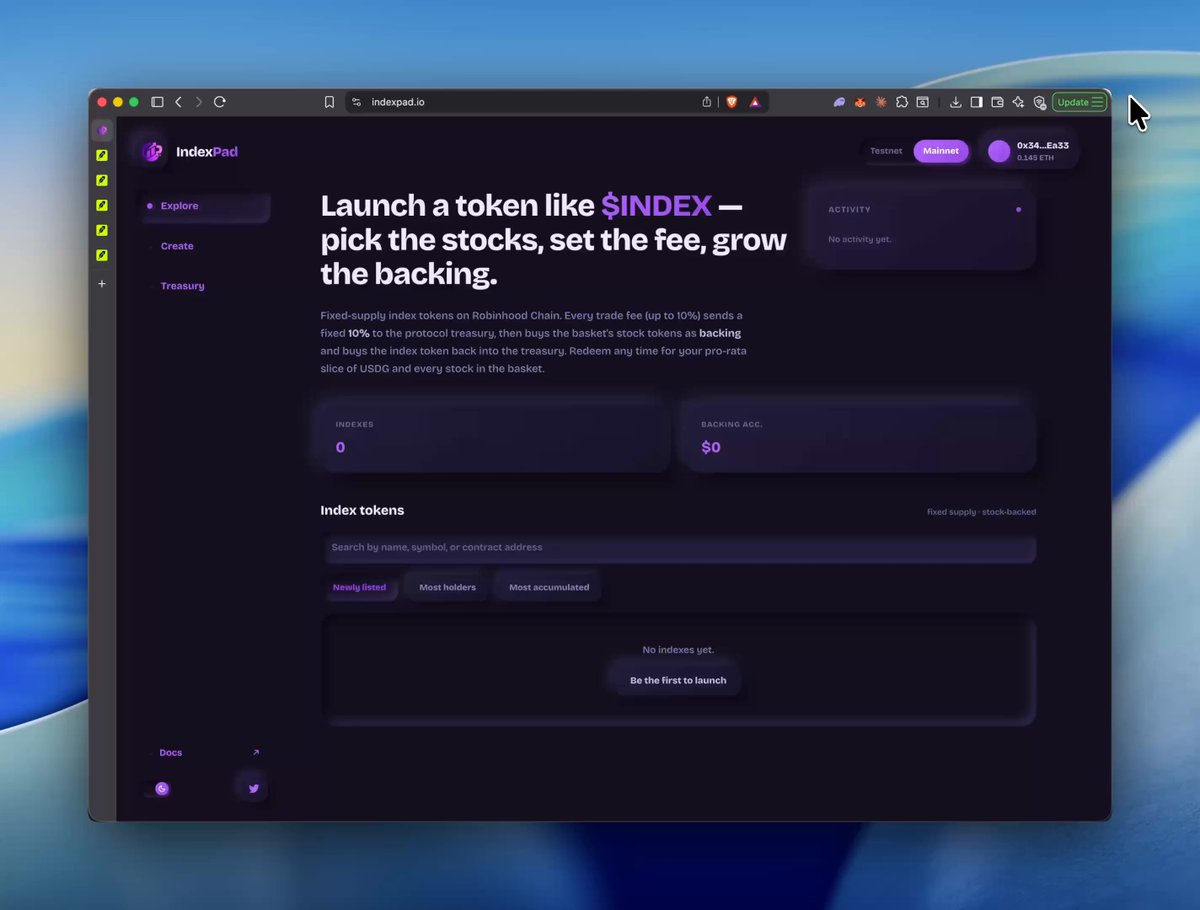
Task: Select the Most holders filter
Action: point(447,587)
